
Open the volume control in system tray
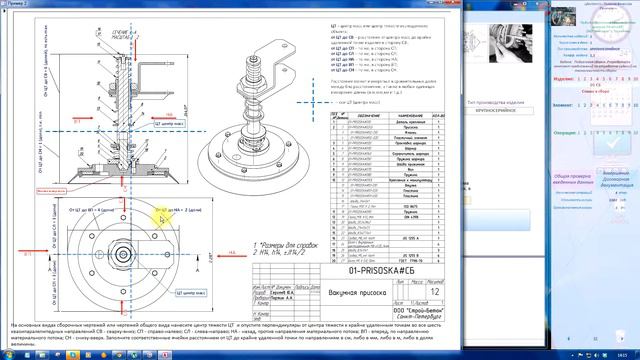point(596,356)
